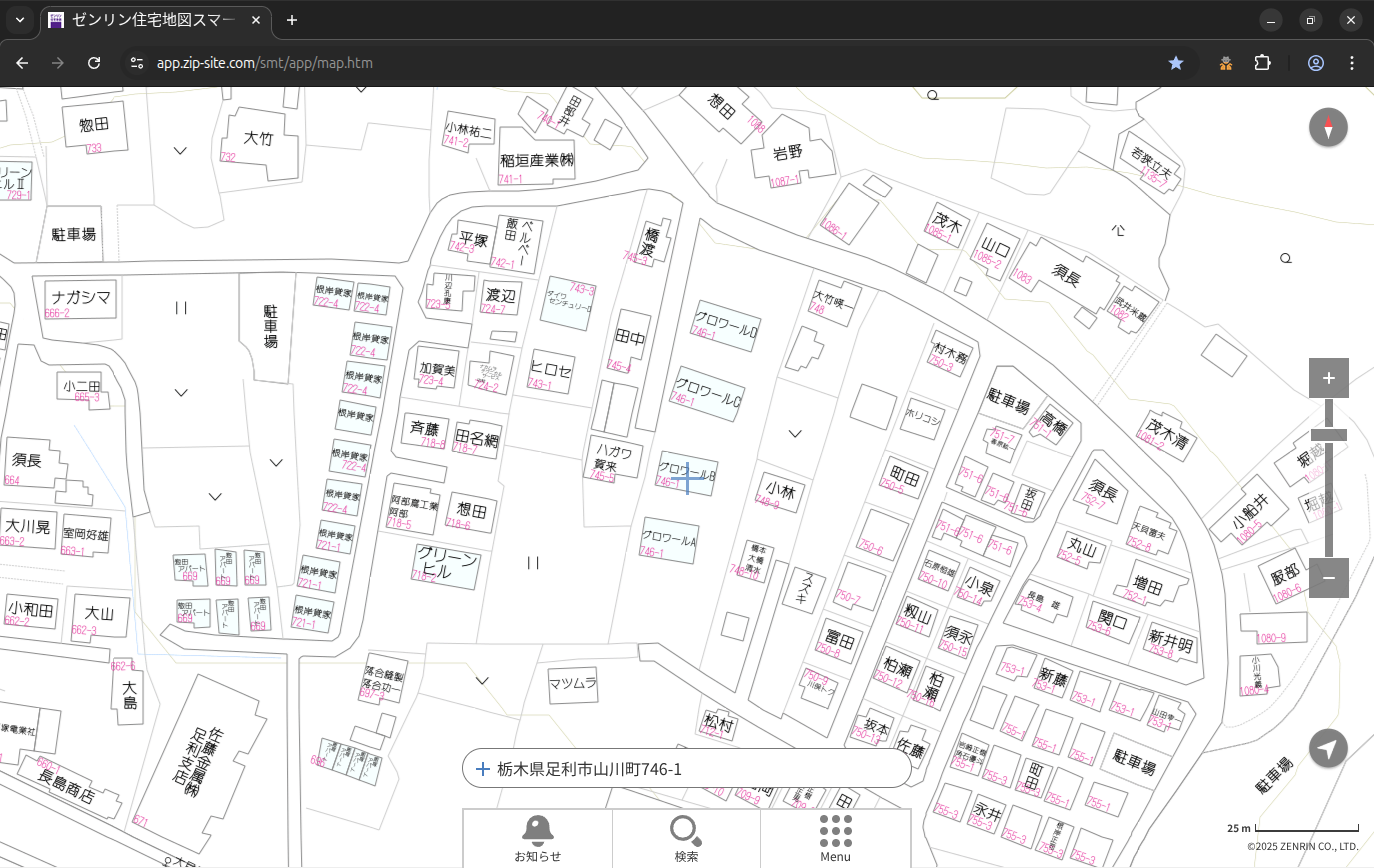Open the Chrome three-dot menu

coord(1352,63)
